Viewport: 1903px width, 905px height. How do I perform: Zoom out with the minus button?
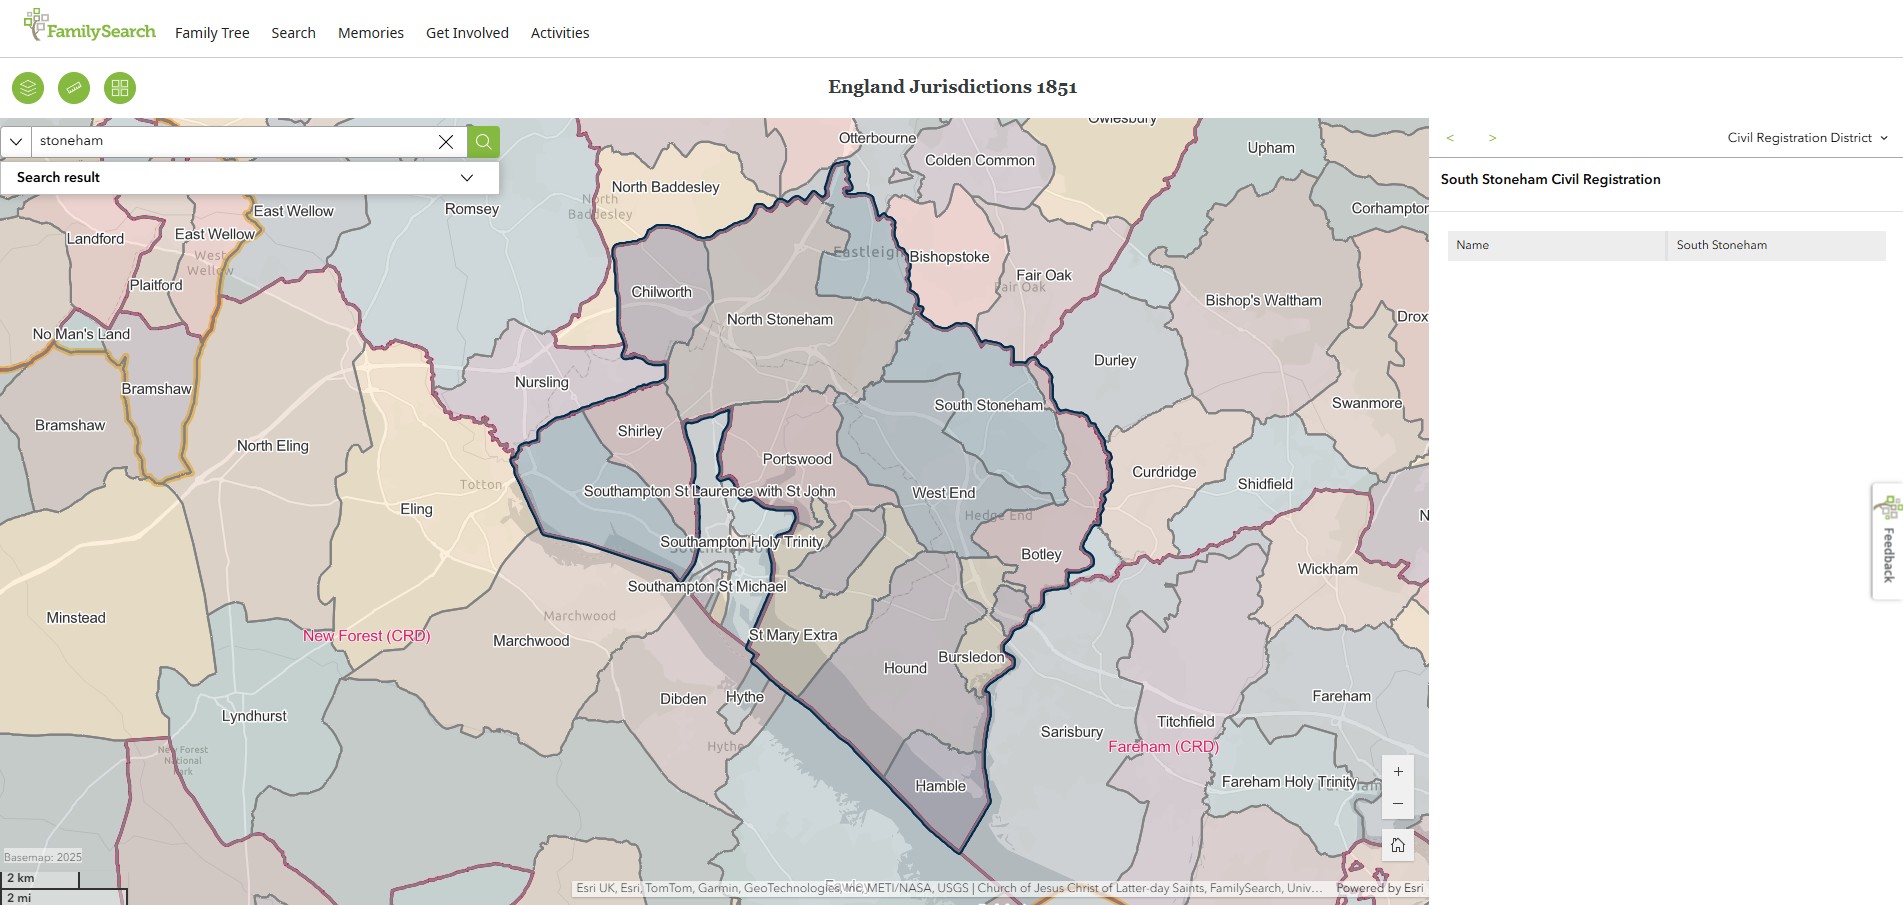pos(1398,804)
